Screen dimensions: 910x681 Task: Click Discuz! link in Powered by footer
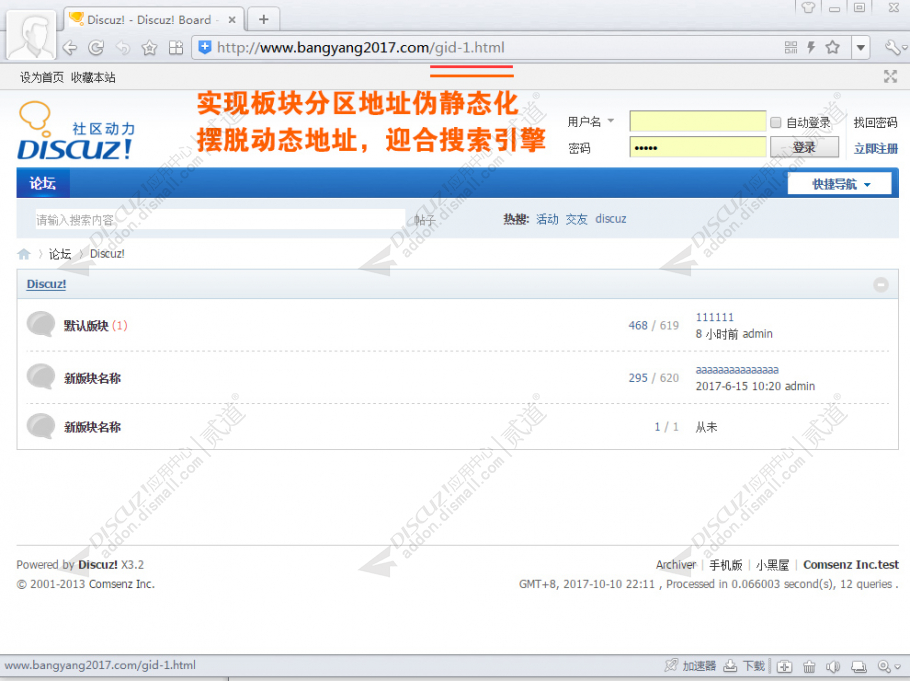click(98, 564)
